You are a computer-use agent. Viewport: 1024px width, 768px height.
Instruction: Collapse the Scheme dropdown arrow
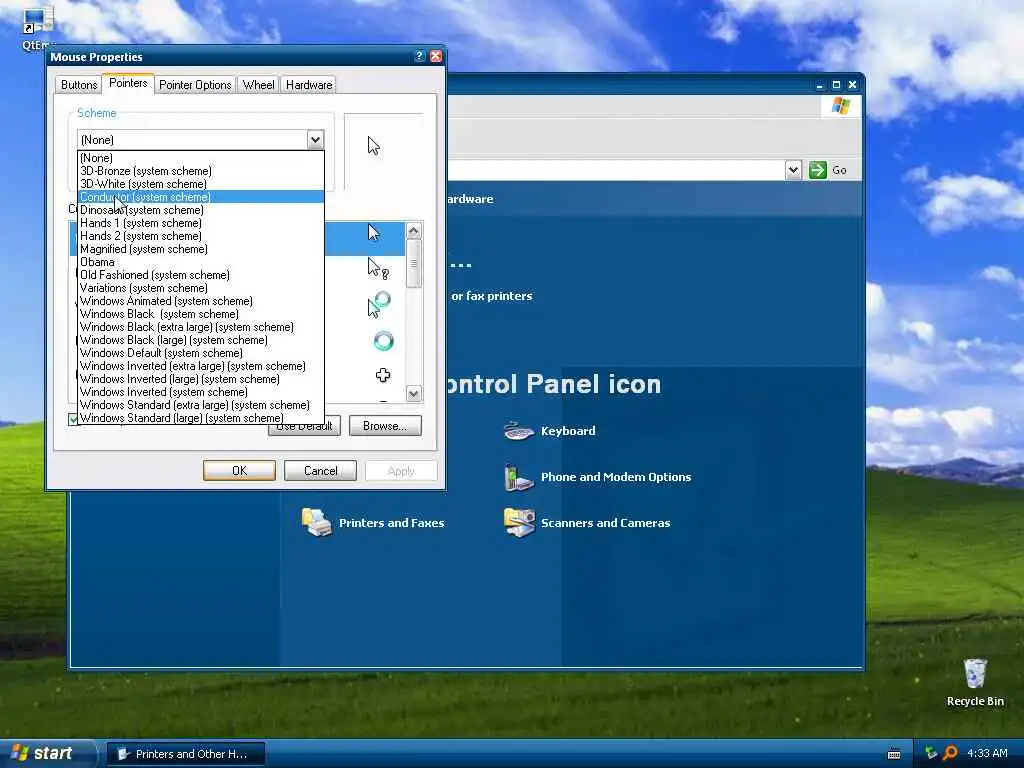[315, 140]
